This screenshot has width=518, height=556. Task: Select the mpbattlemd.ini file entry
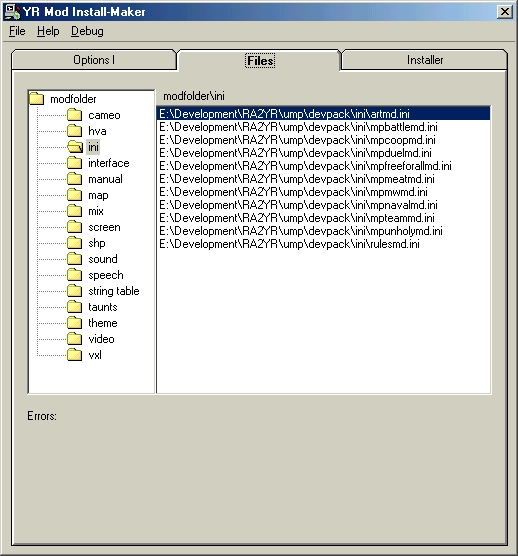tap(323, 127)
